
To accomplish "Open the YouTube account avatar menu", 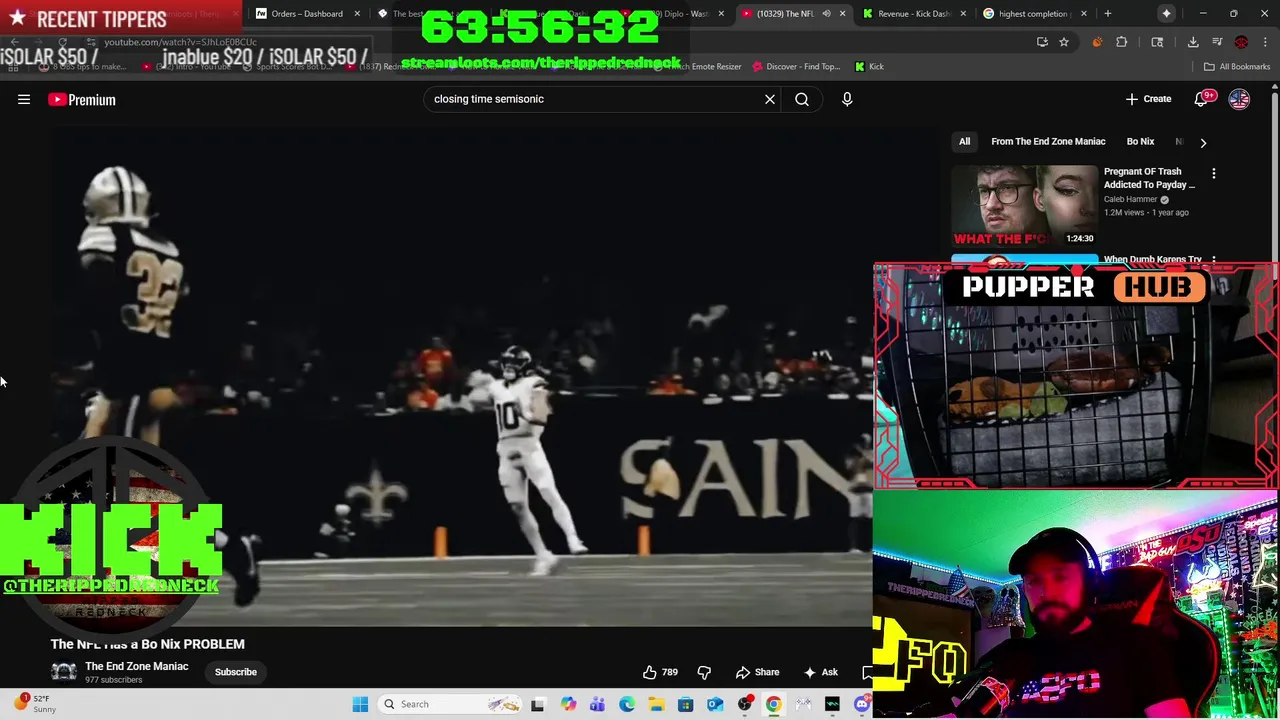I will tap(1239, 99).
